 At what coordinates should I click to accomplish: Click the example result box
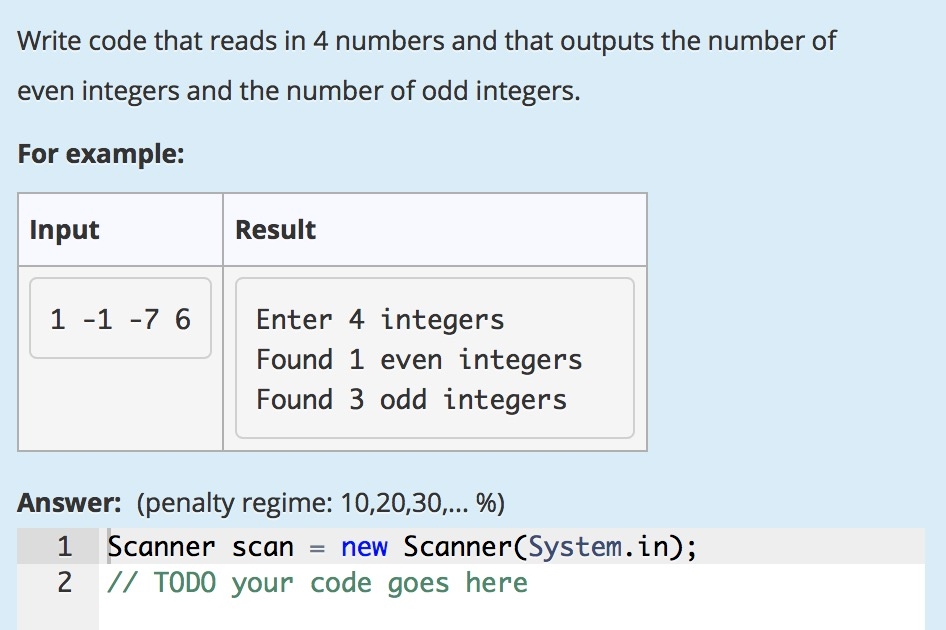pos(435,359)
